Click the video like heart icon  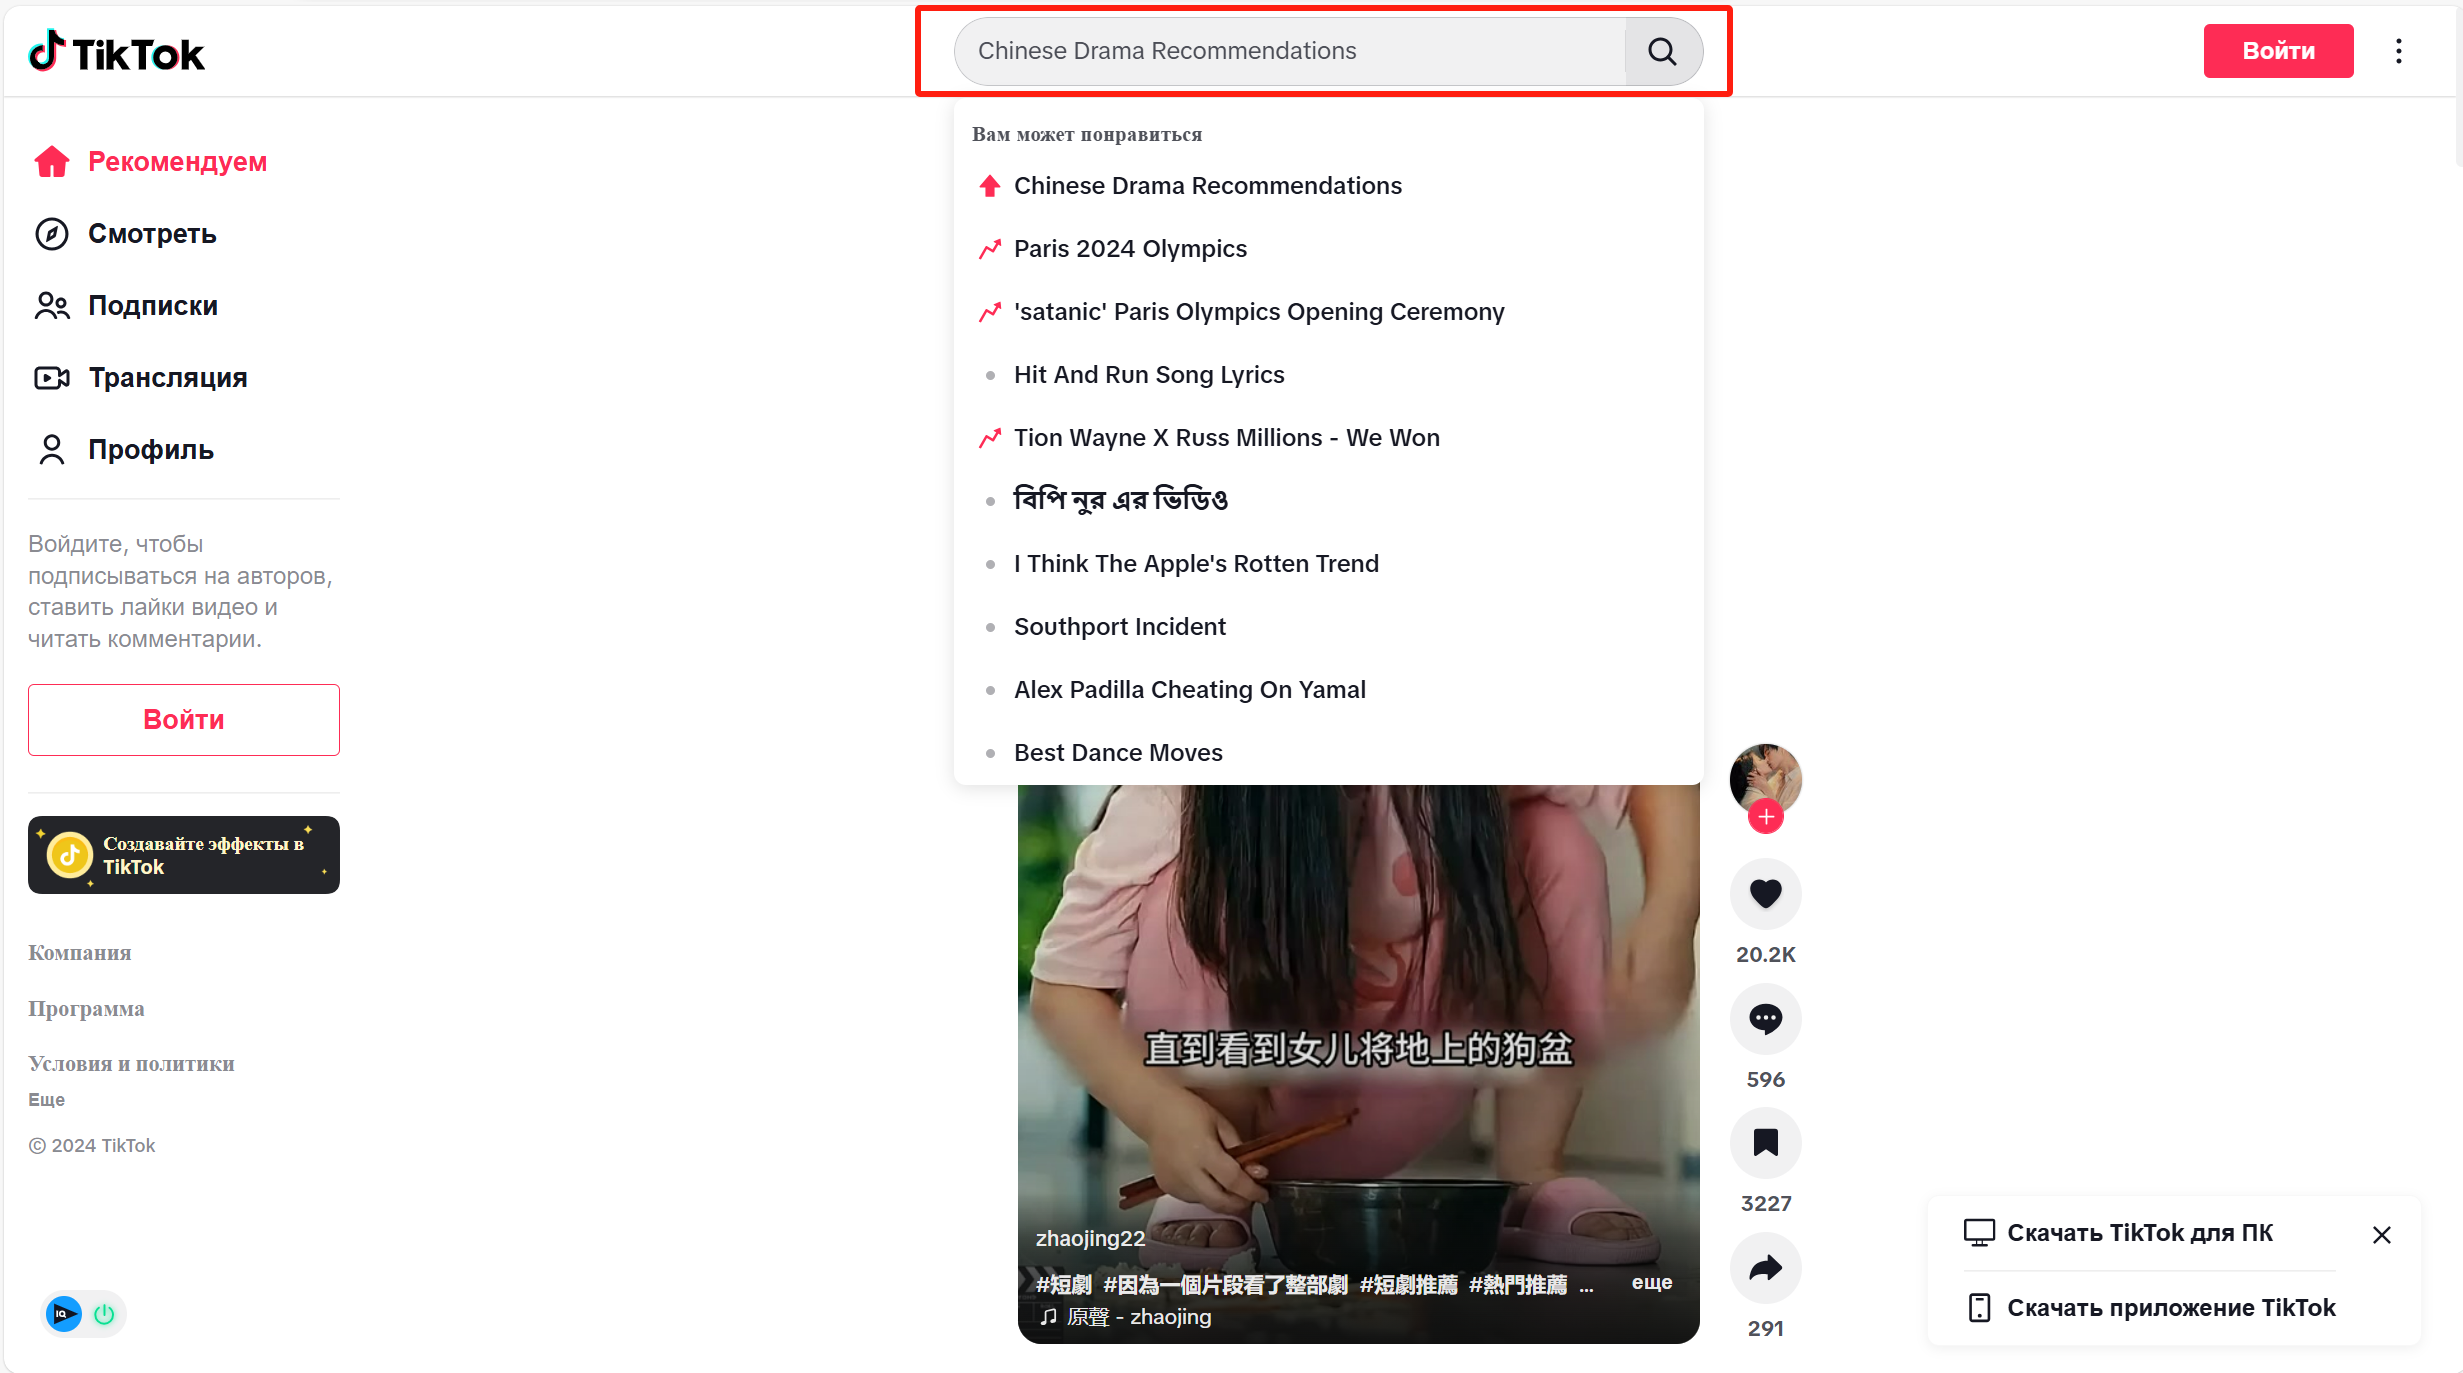[x=1767, y=893]
